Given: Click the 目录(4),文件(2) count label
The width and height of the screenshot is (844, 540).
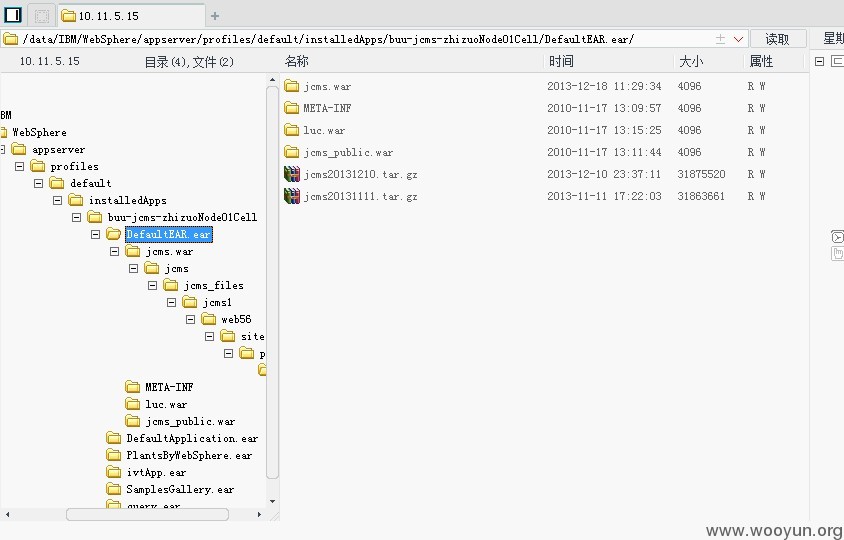Looking at the screenshot, I should point(189,62).
